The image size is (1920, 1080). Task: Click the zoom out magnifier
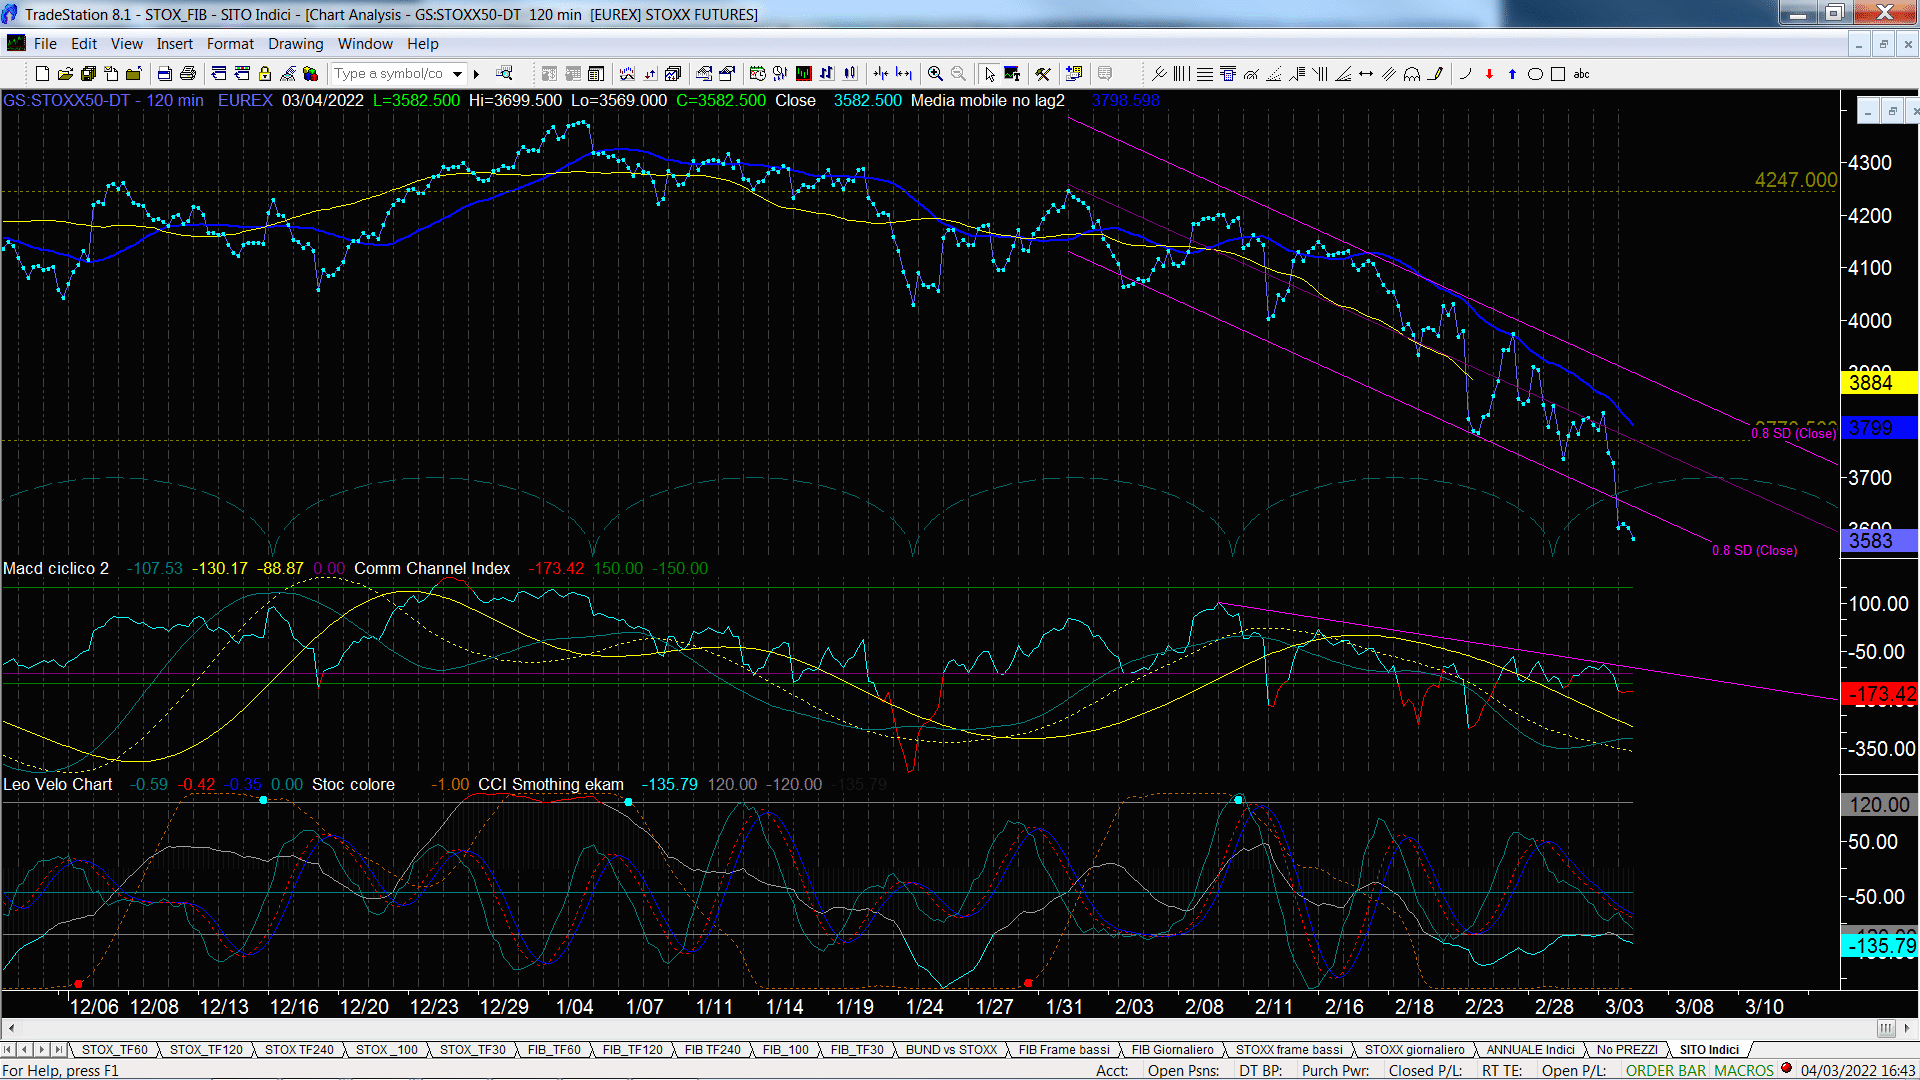click(958, 73)
